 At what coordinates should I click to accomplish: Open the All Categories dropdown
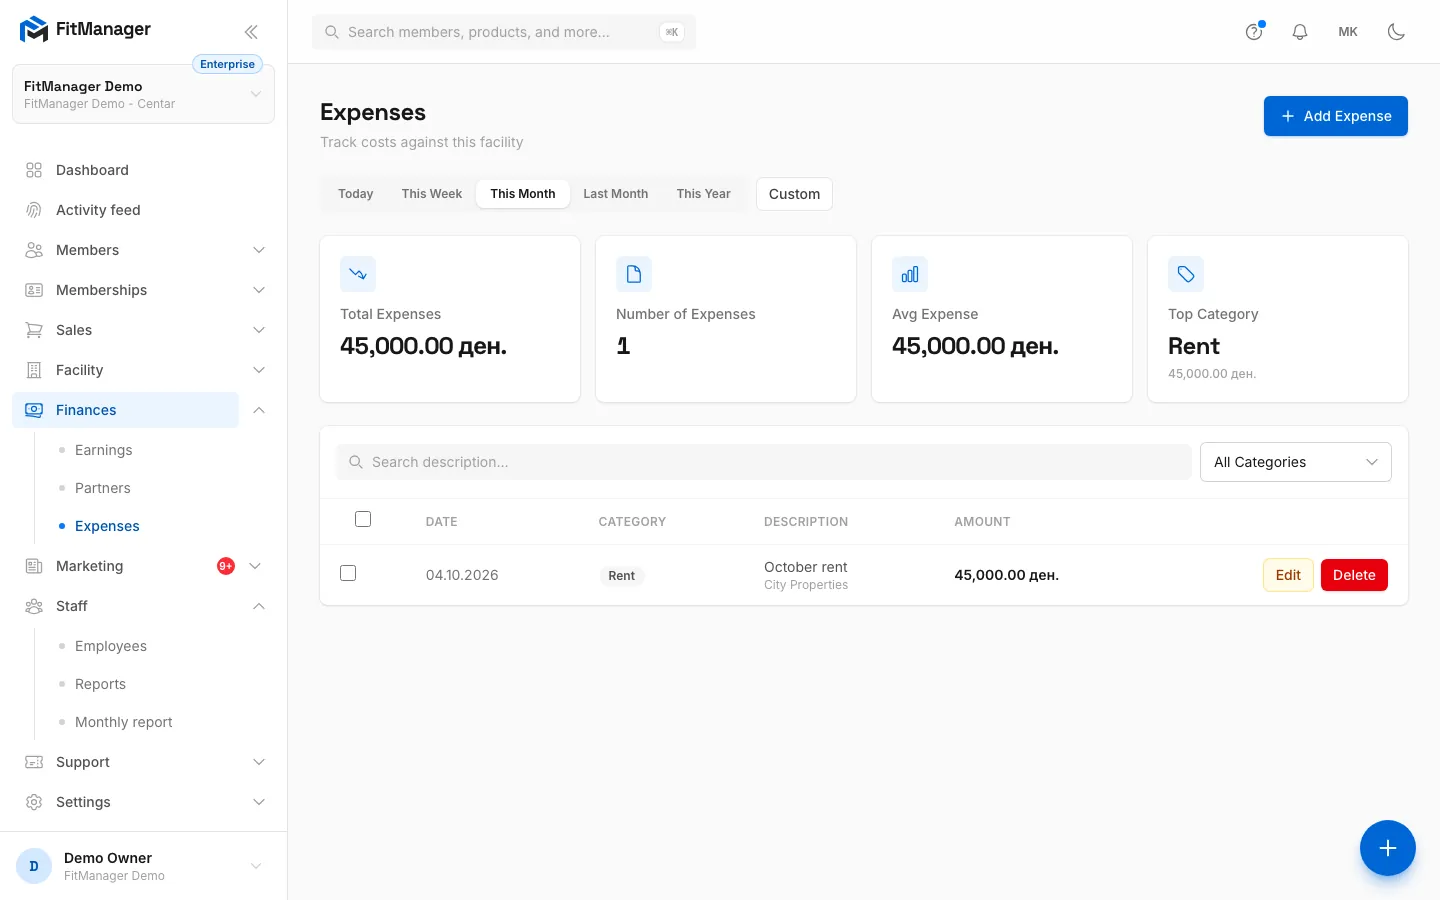1296,462
